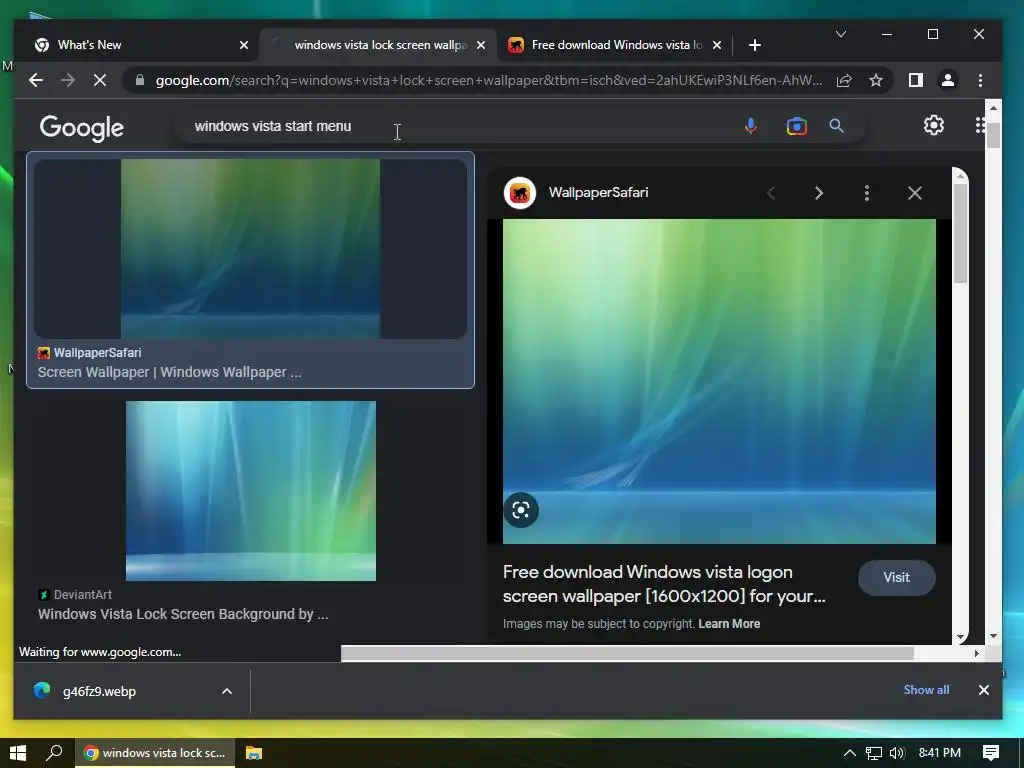Open the tab search dropdown arrow
This screenshot has width=1024, height=768.
click(841, 34)
